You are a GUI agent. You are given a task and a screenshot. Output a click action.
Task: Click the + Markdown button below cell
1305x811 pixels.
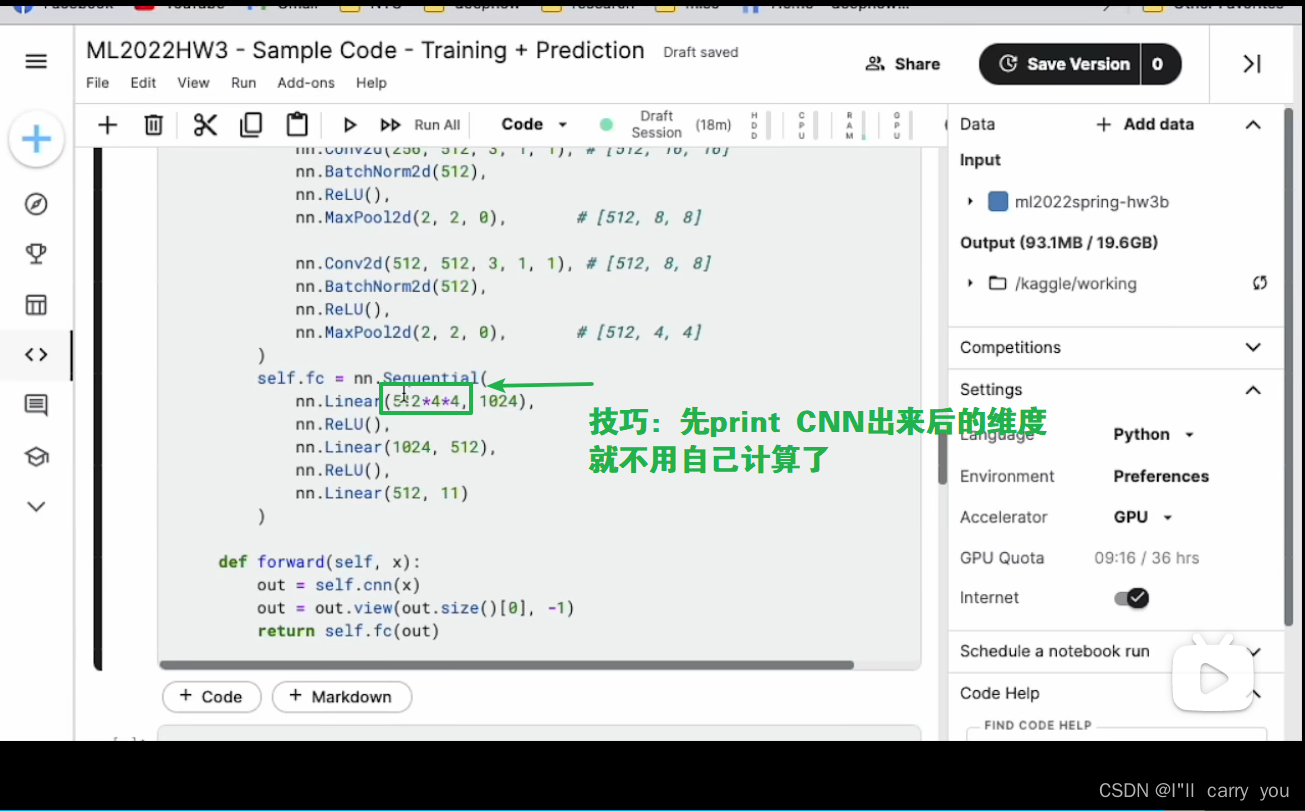pos(341,697)
